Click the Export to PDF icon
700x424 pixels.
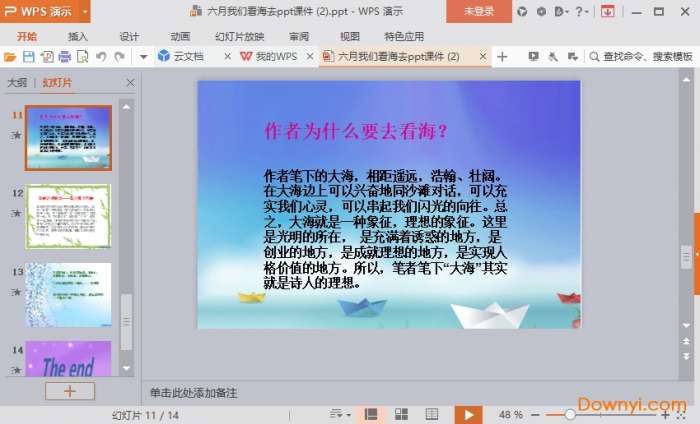46,57
